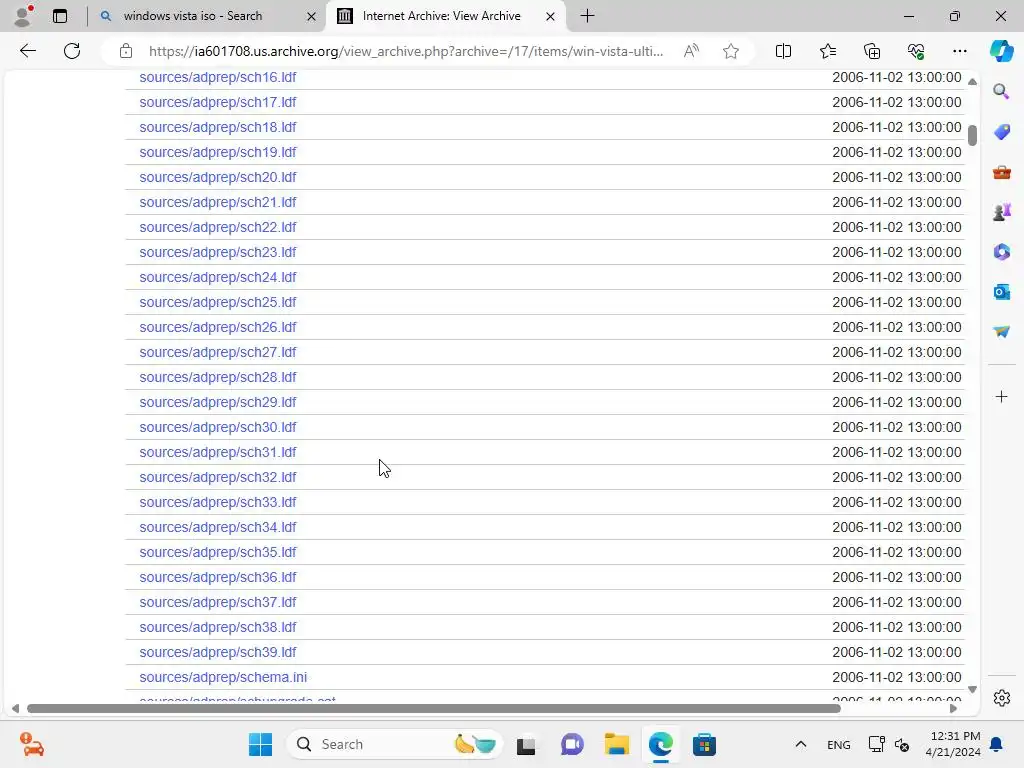Open sources/adprep/sch28.ldf link

click(x=217, y=377)
